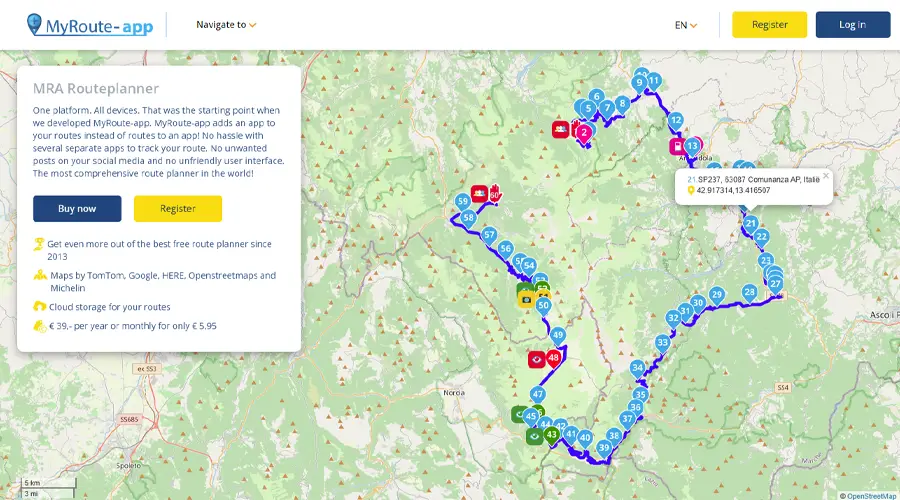Click the Spoleto town label on map
The height and width of the screenshot is (500, 900).
[x=129, y=466]
